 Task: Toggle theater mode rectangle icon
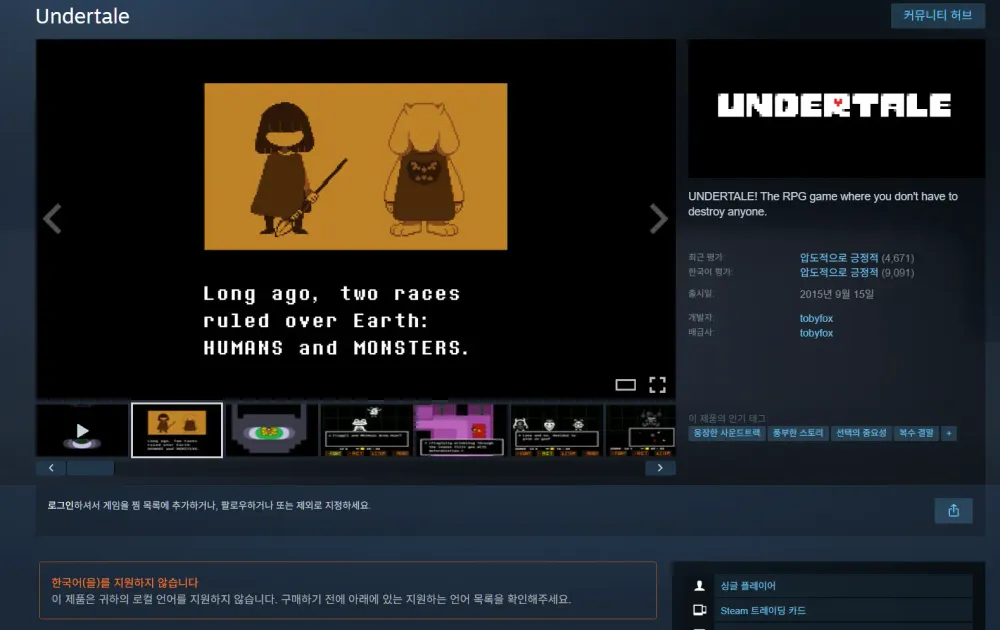tap(625, 385)
